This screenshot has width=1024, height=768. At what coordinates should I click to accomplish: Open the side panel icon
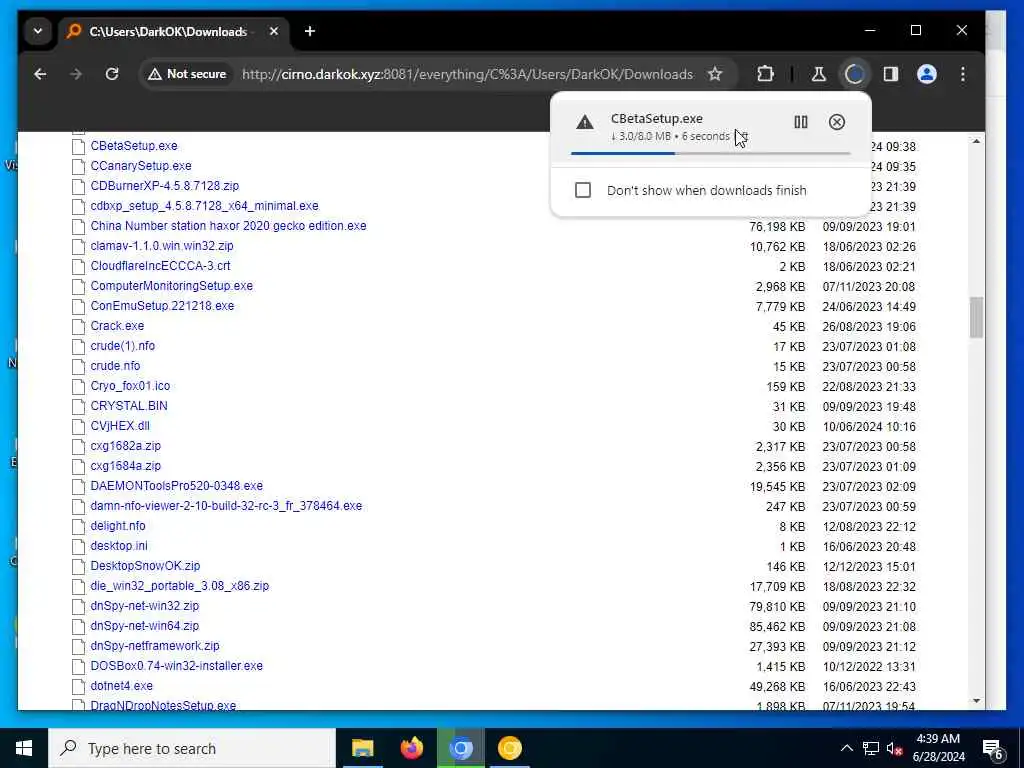point(891,74)
